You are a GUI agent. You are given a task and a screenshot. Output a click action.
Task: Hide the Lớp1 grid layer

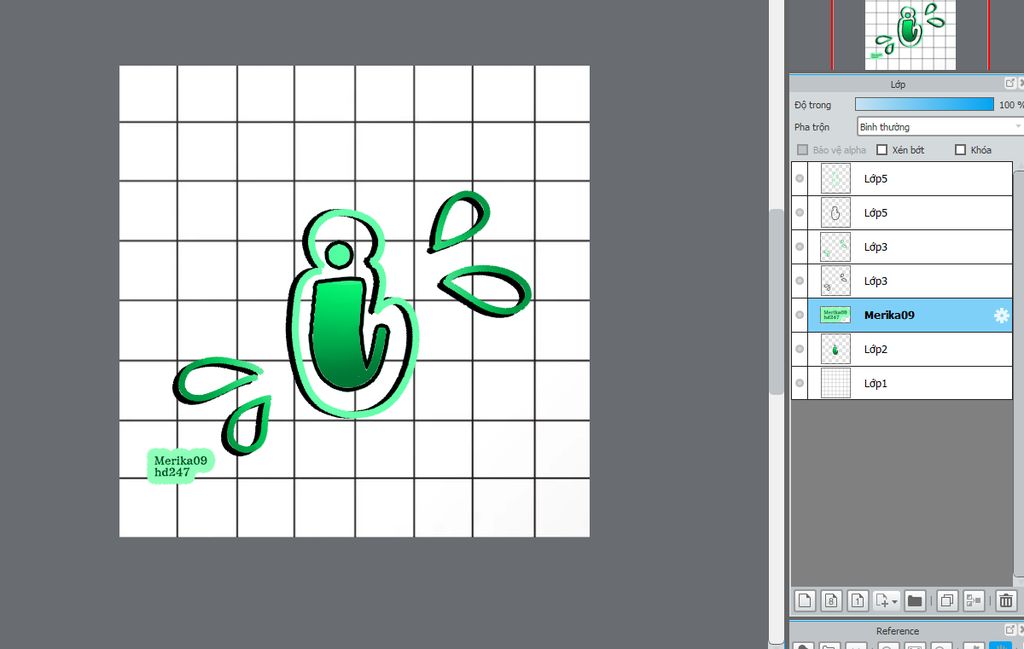point(799,383)
